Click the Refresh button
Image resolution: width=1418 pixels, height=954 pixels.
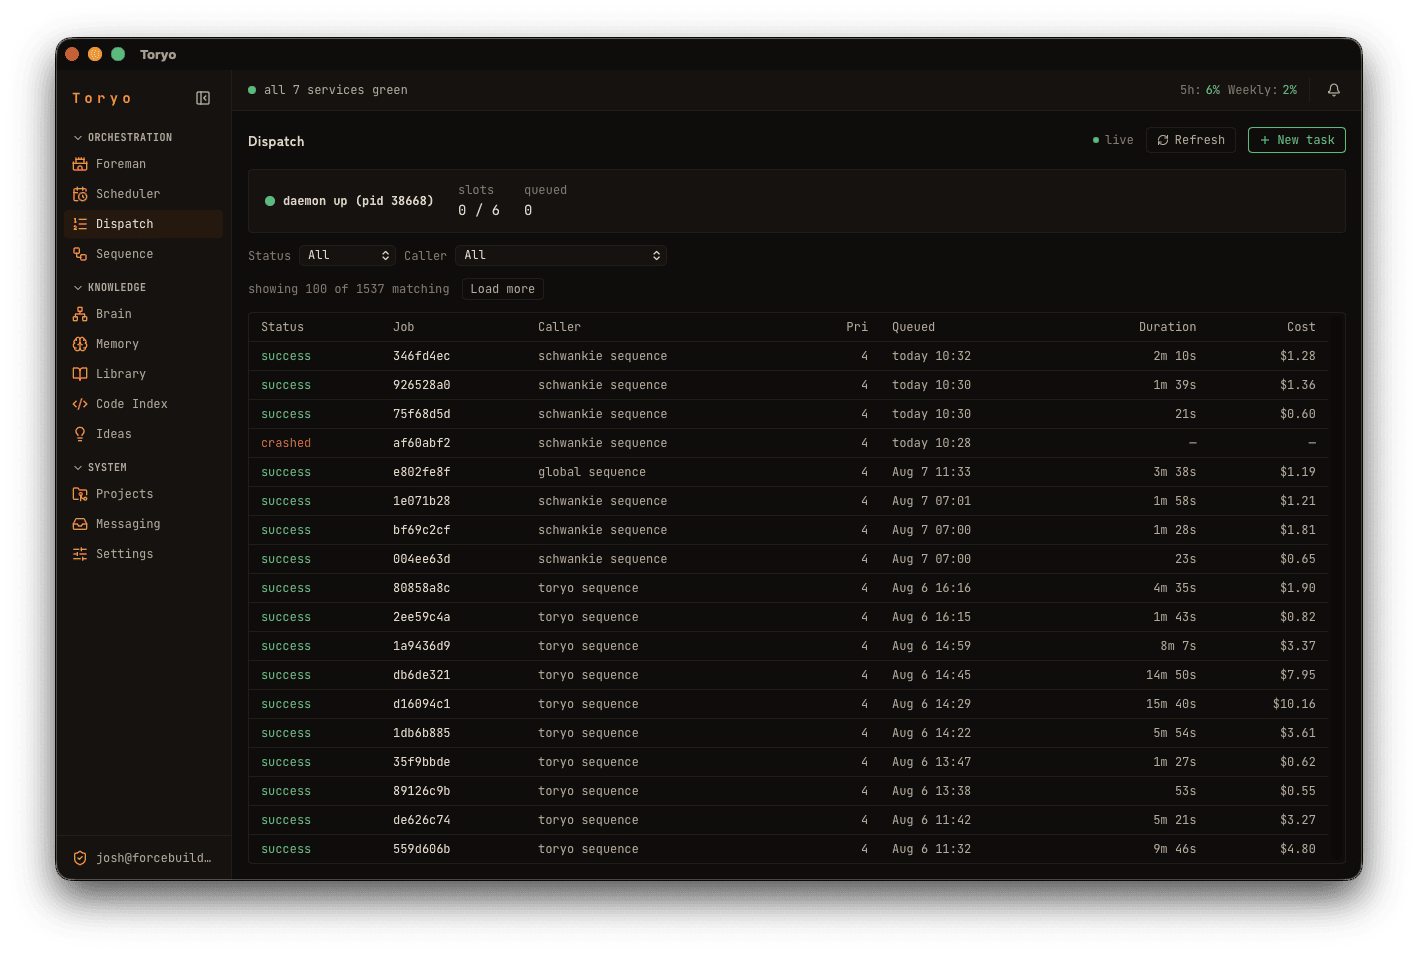pos(1191,140)
